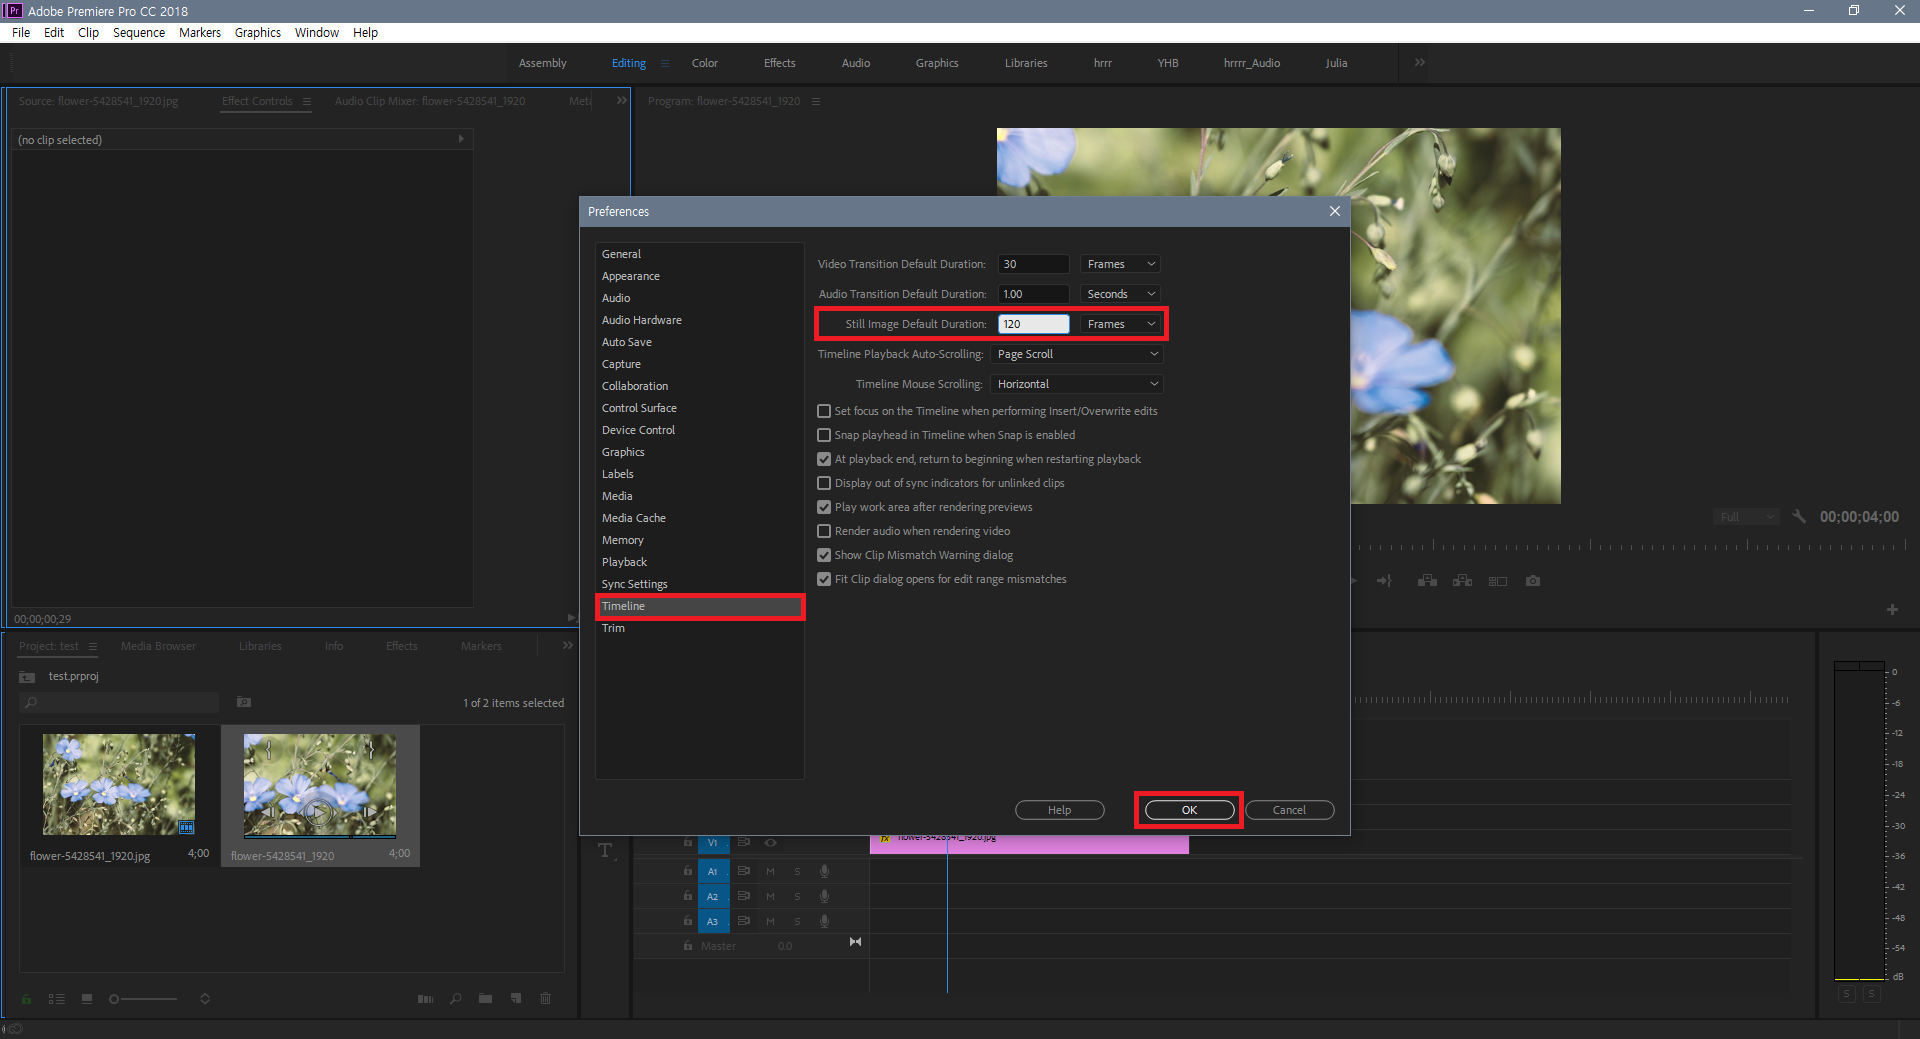This screenshot has width=1920, height=1039.
Task: Enable Render audio when rendering video
Action: [x=824, y=531]
